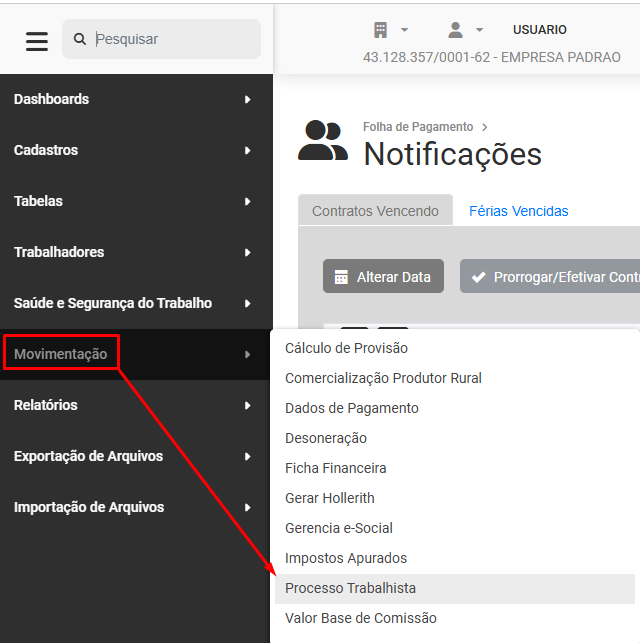This screenshot has height=643, width=640.
Task: Expand the Cadastros submenu arrow
Action: [247, 151]
